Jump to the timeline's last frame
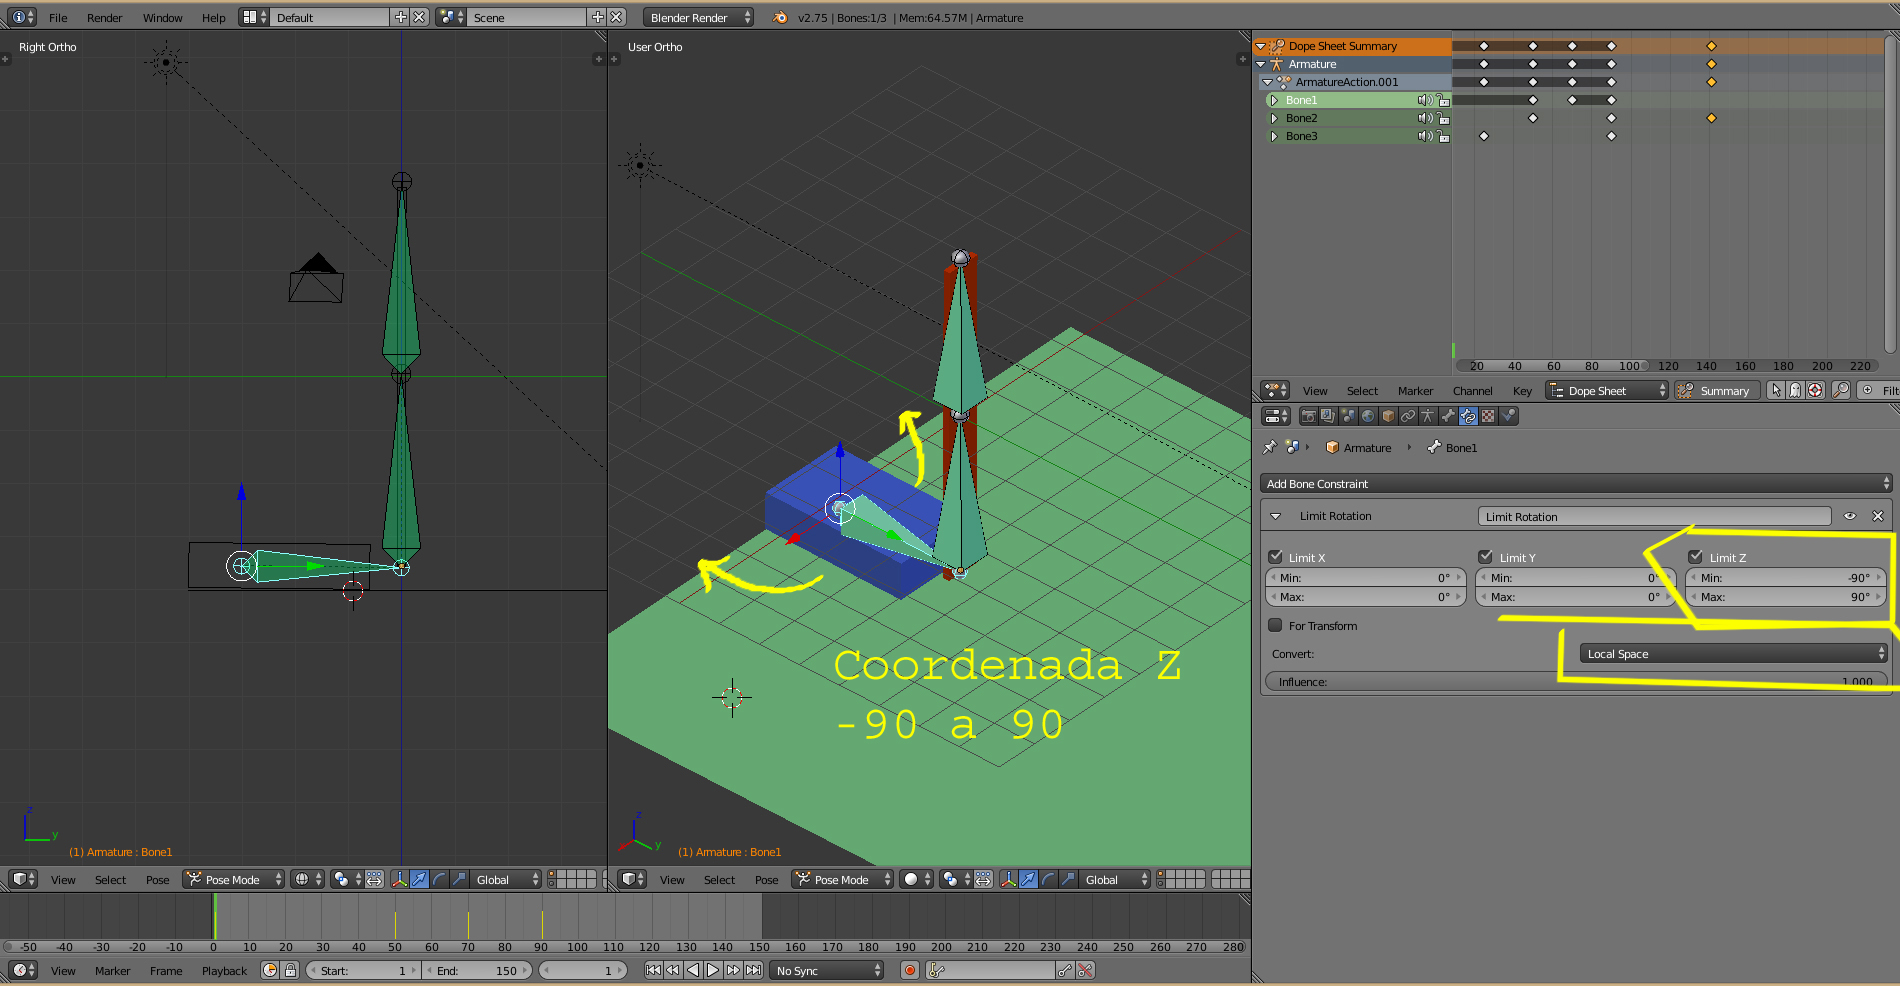Image resolution: width=1900 pixels, height=986 pixels. pyautogui.click(x=754, y=970)
